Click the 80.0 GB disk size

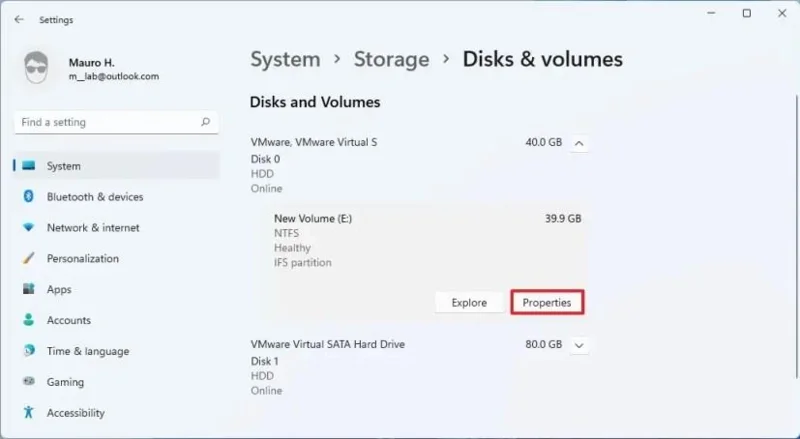(x=543, y=345)
